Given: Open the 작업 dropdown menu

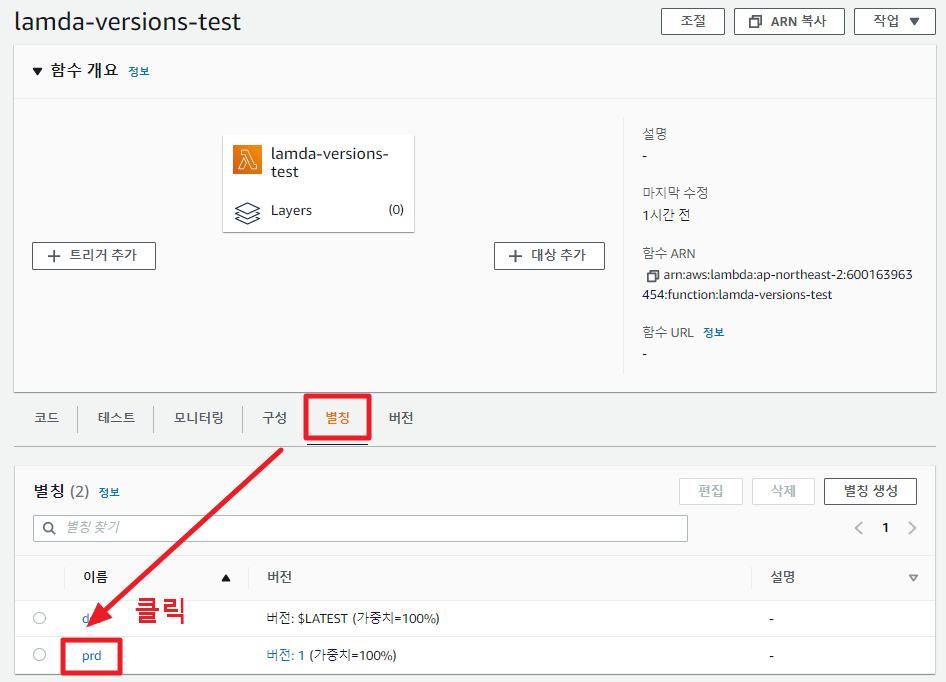Looking at the screenshot, I should tap(895, 22).
